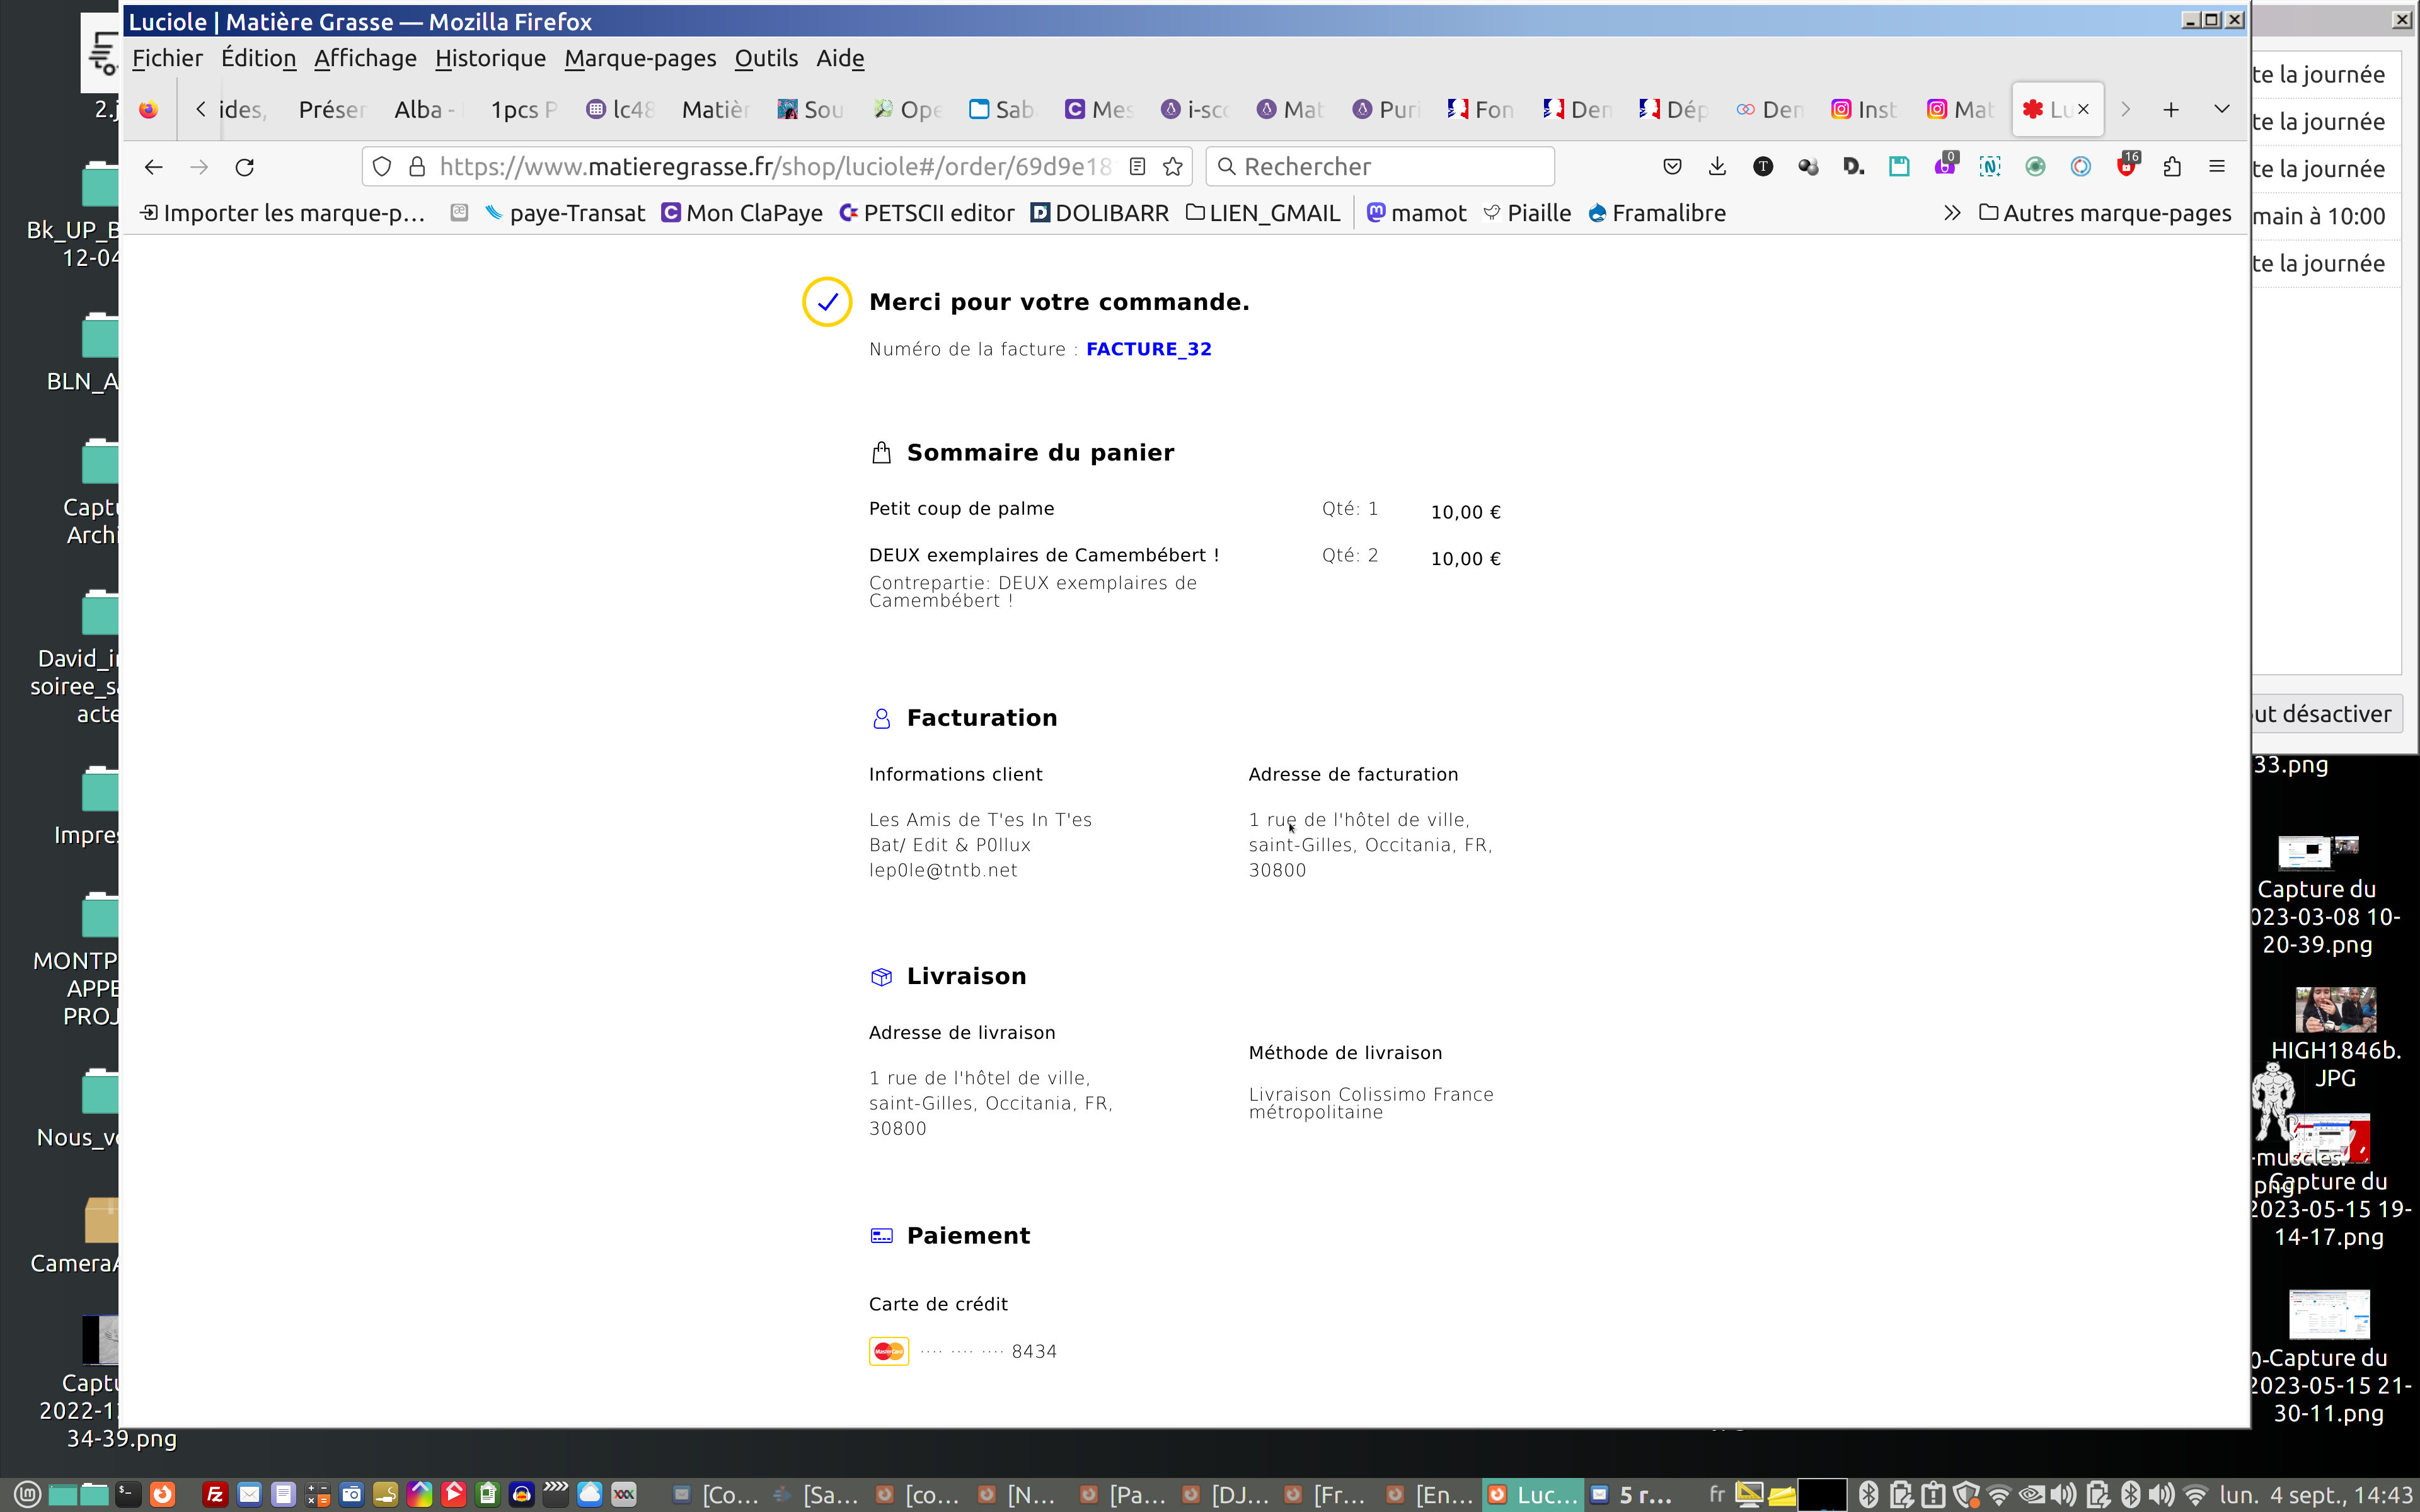Expand the list all tabs chevron
This screenshot has width=2420, height=1512.
coord(2222,109)
